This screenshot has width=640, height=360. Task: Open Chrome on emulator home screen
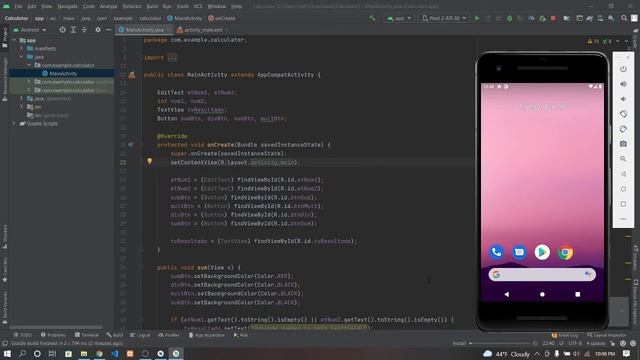pos(565,252)
